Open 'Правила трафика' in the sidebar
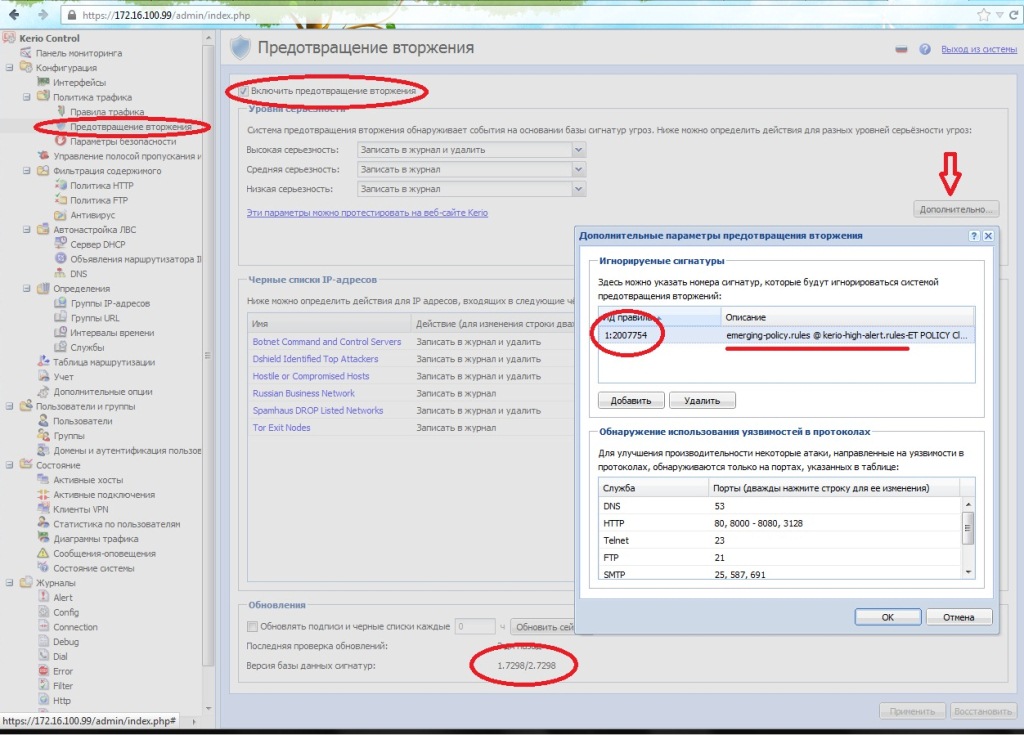The image size is (1024, 735). [x=107, y=112]
